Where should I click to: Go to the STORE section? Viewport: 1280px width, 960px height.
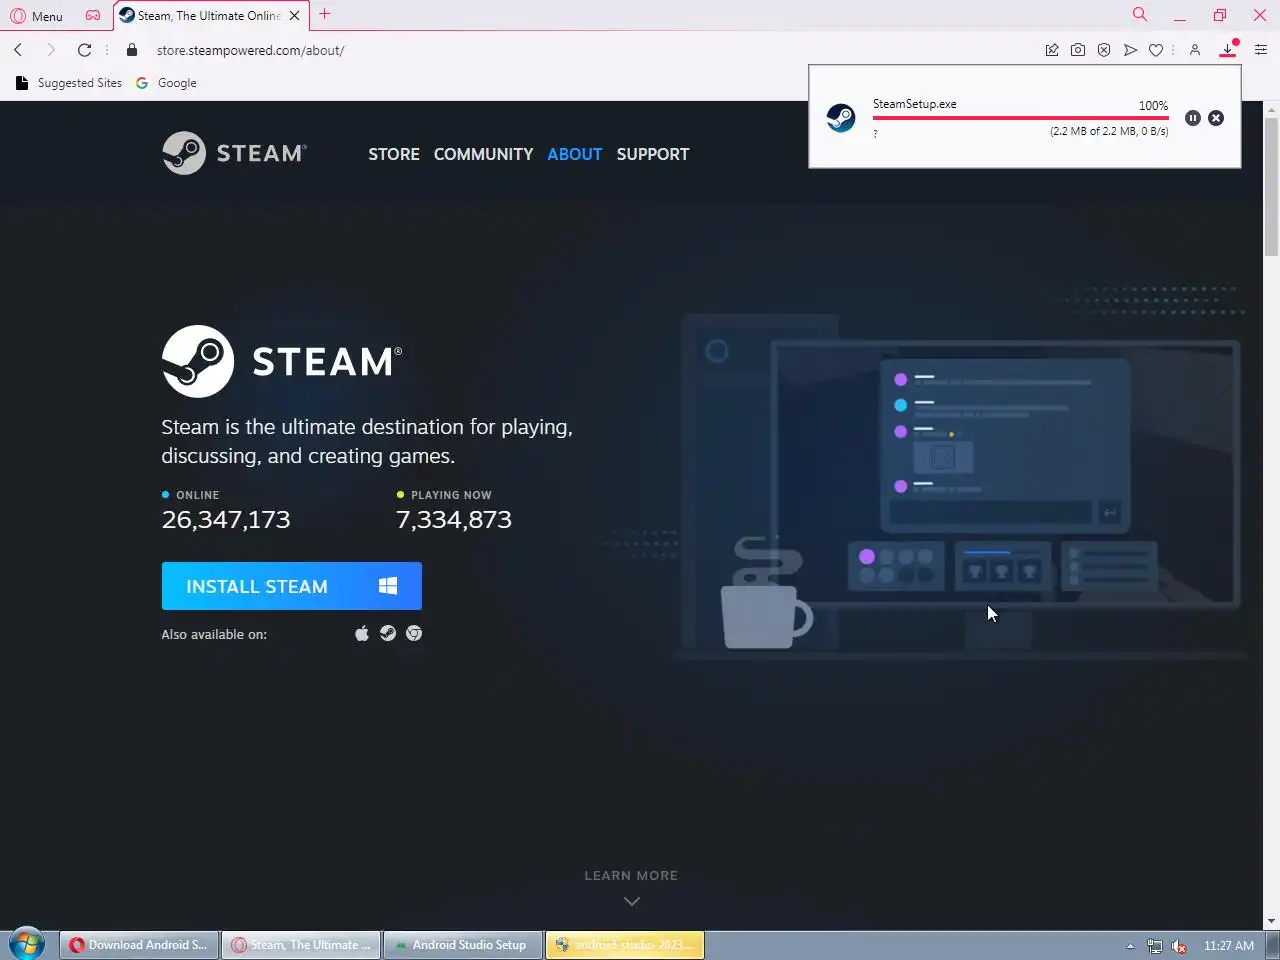click(x=394, y=154)
